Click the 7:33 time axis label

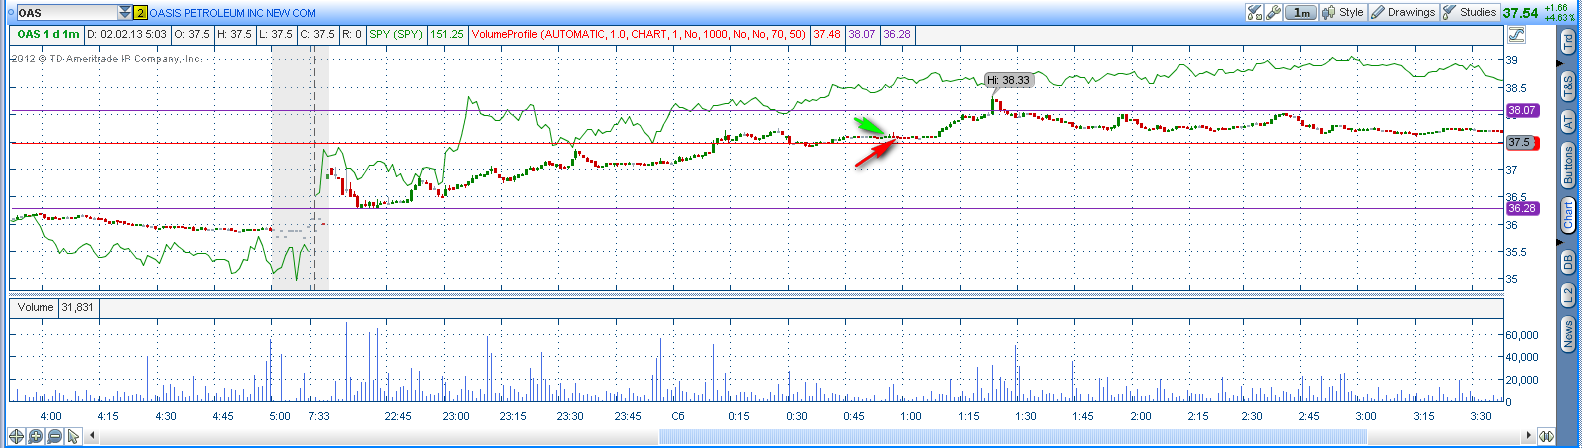318,416
